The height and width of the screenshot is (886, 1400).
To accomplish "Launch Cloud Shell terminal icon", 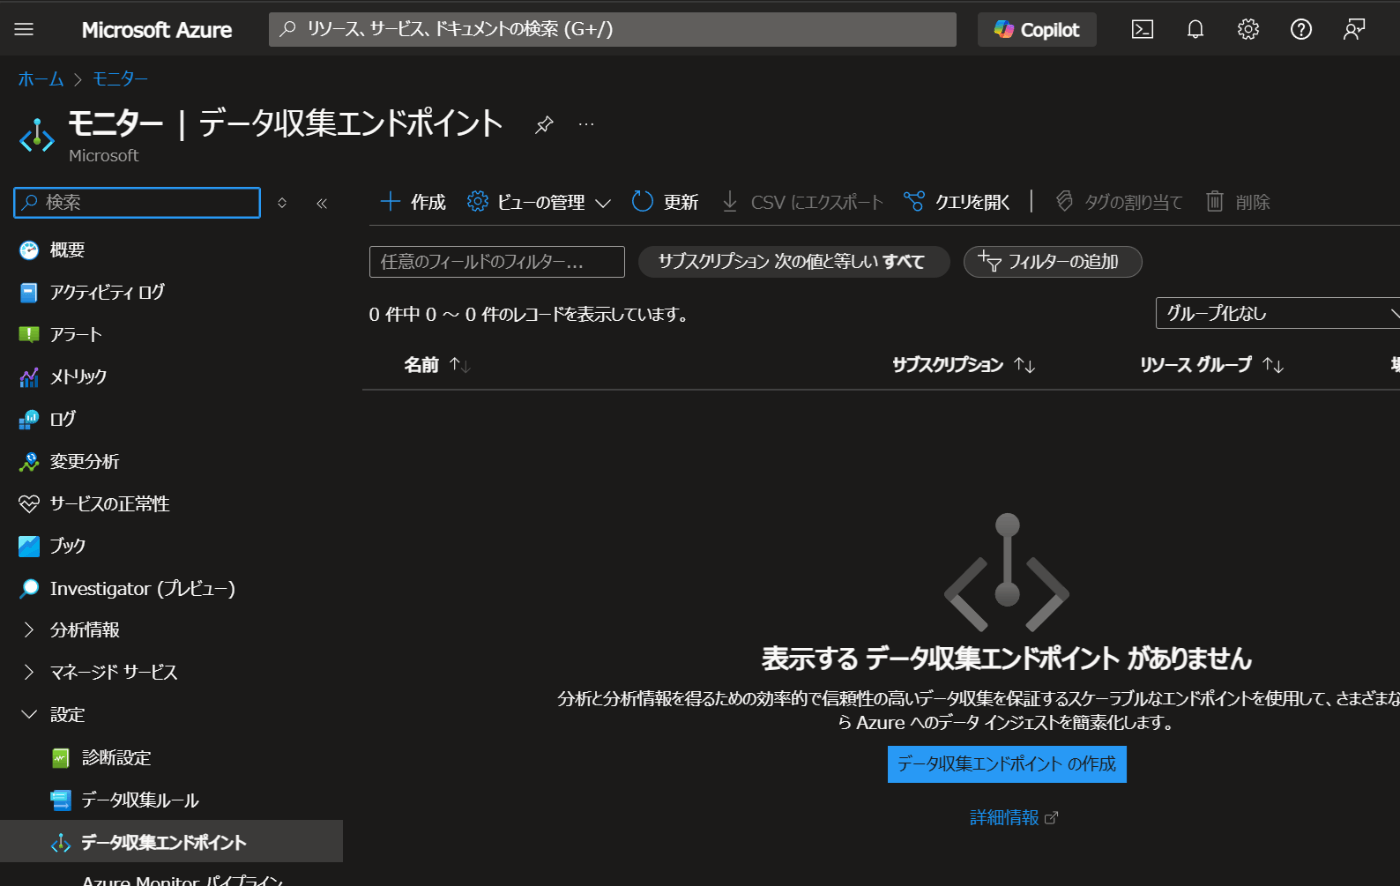I will (1142, 29).
